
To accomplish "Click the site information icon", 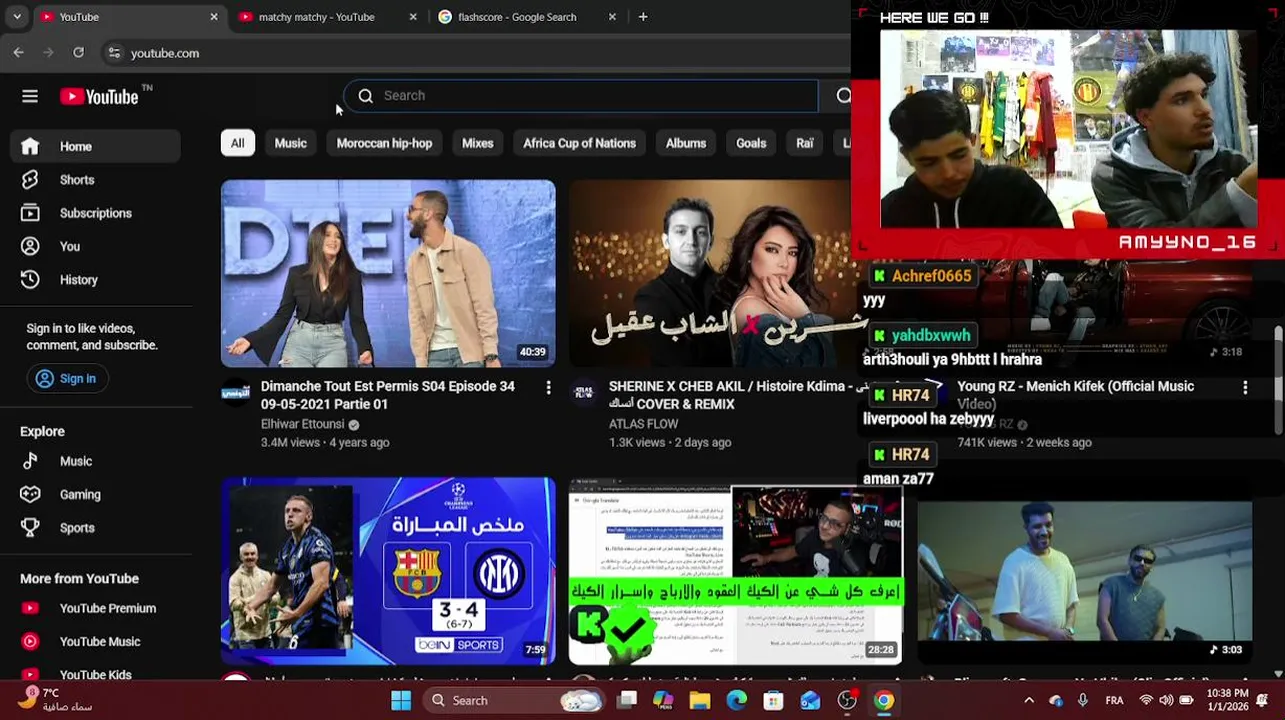I will point(114,53).
